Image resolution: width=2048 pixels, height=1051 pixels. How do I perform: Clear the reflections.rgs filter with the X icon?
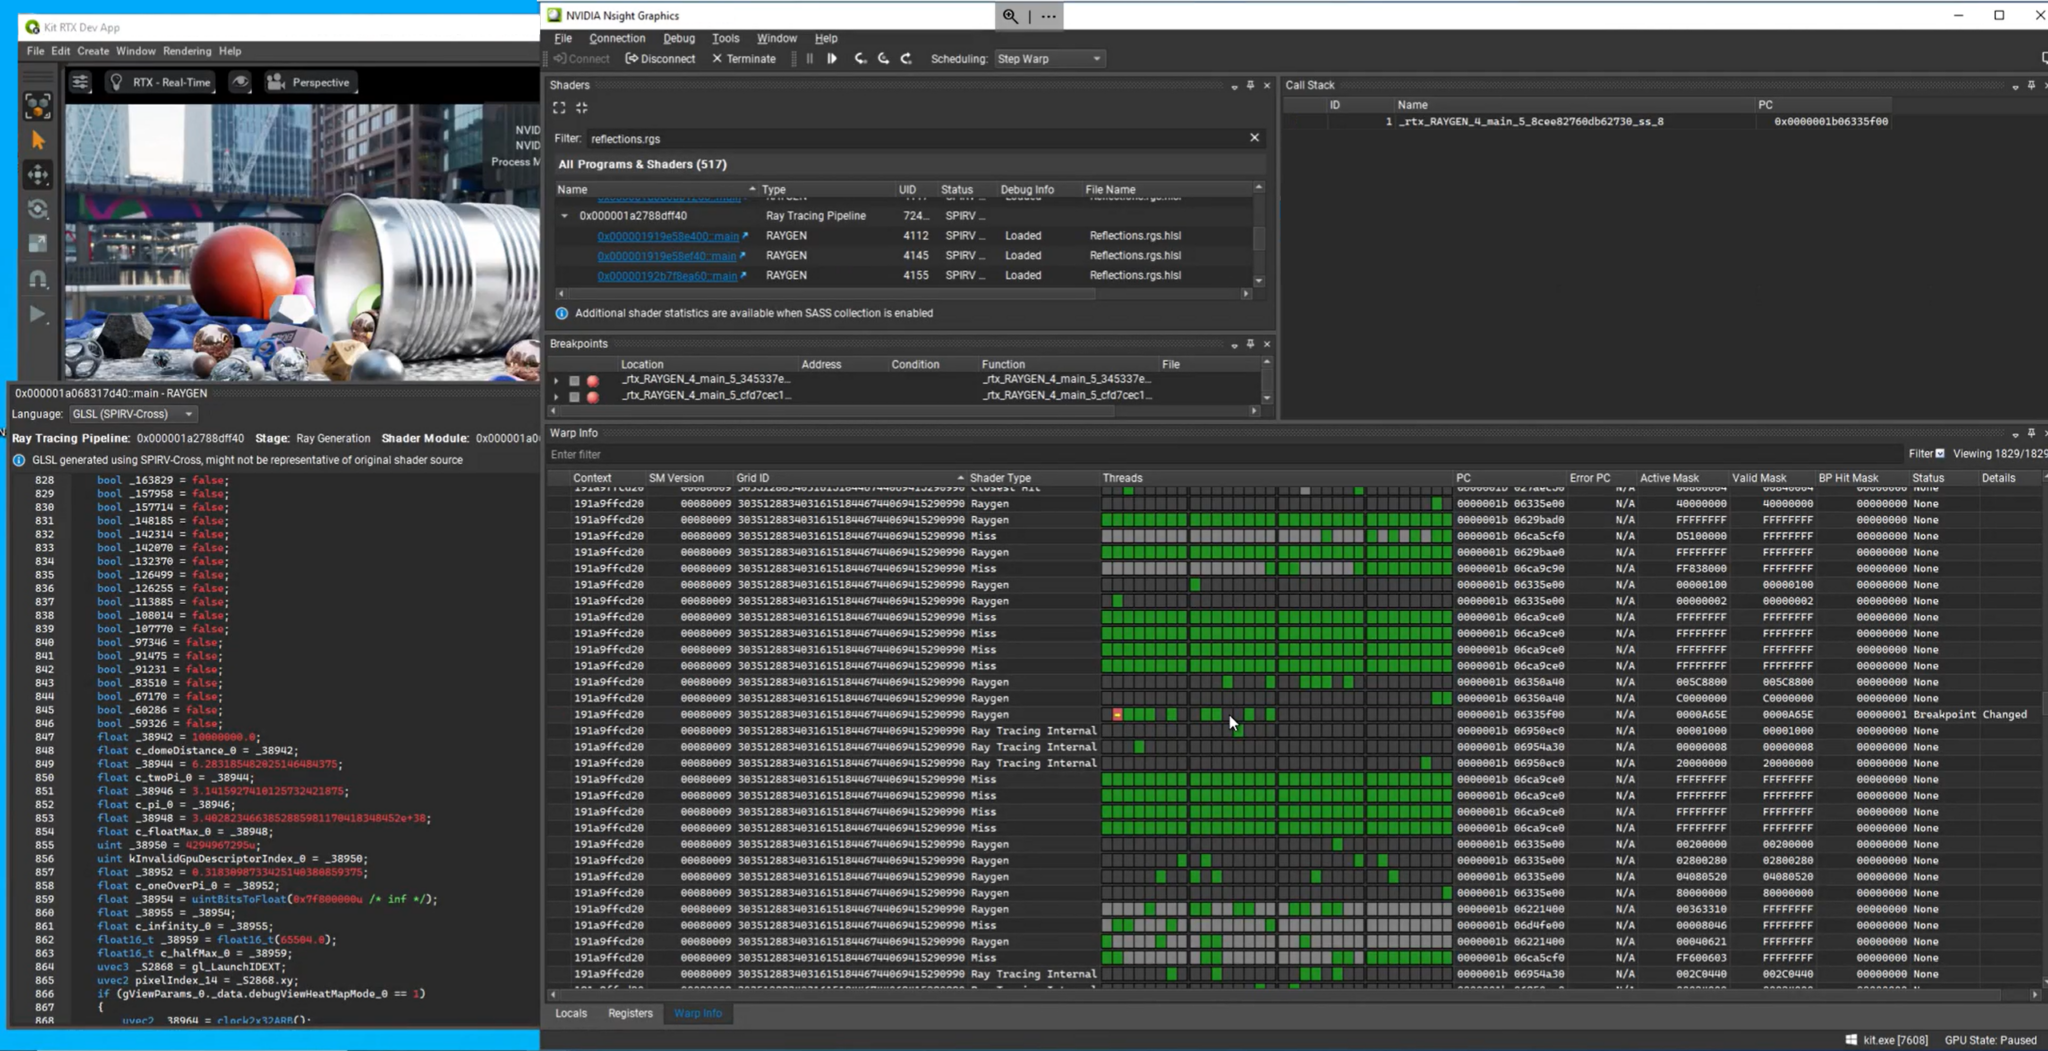coord(1254,138)
